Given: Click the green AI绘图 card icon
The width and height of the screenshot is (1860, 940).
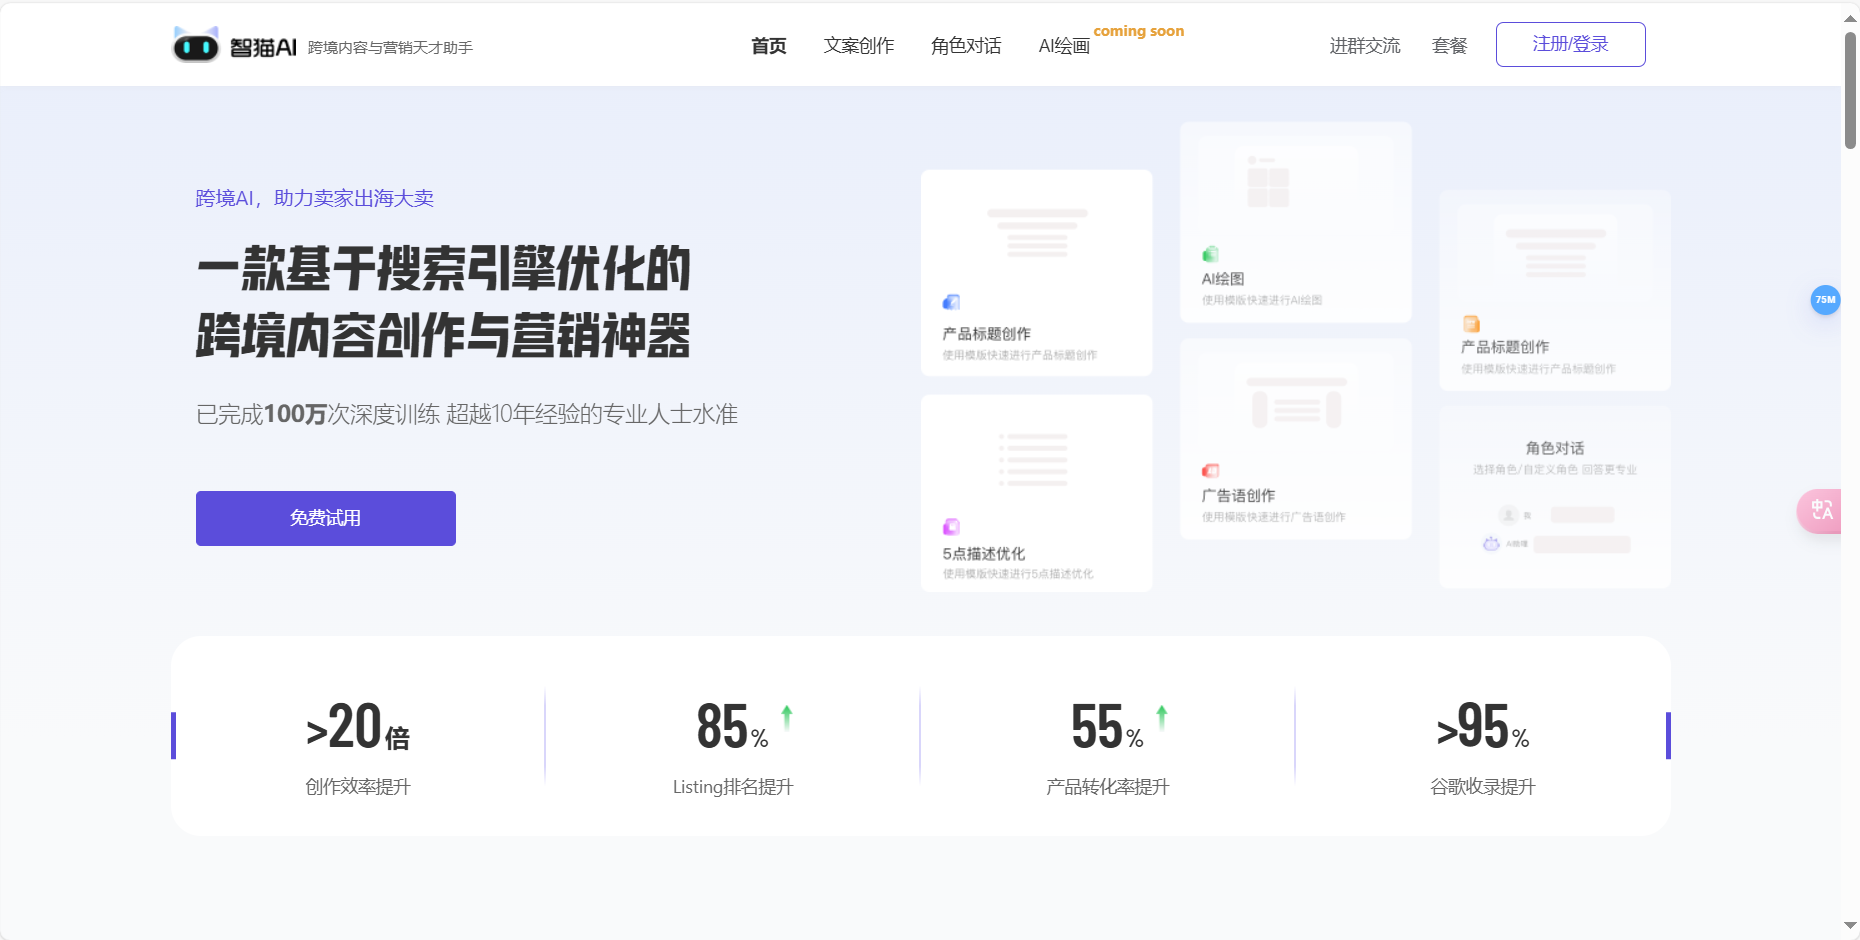Looking at the screenshot, I should (1211, 252).
